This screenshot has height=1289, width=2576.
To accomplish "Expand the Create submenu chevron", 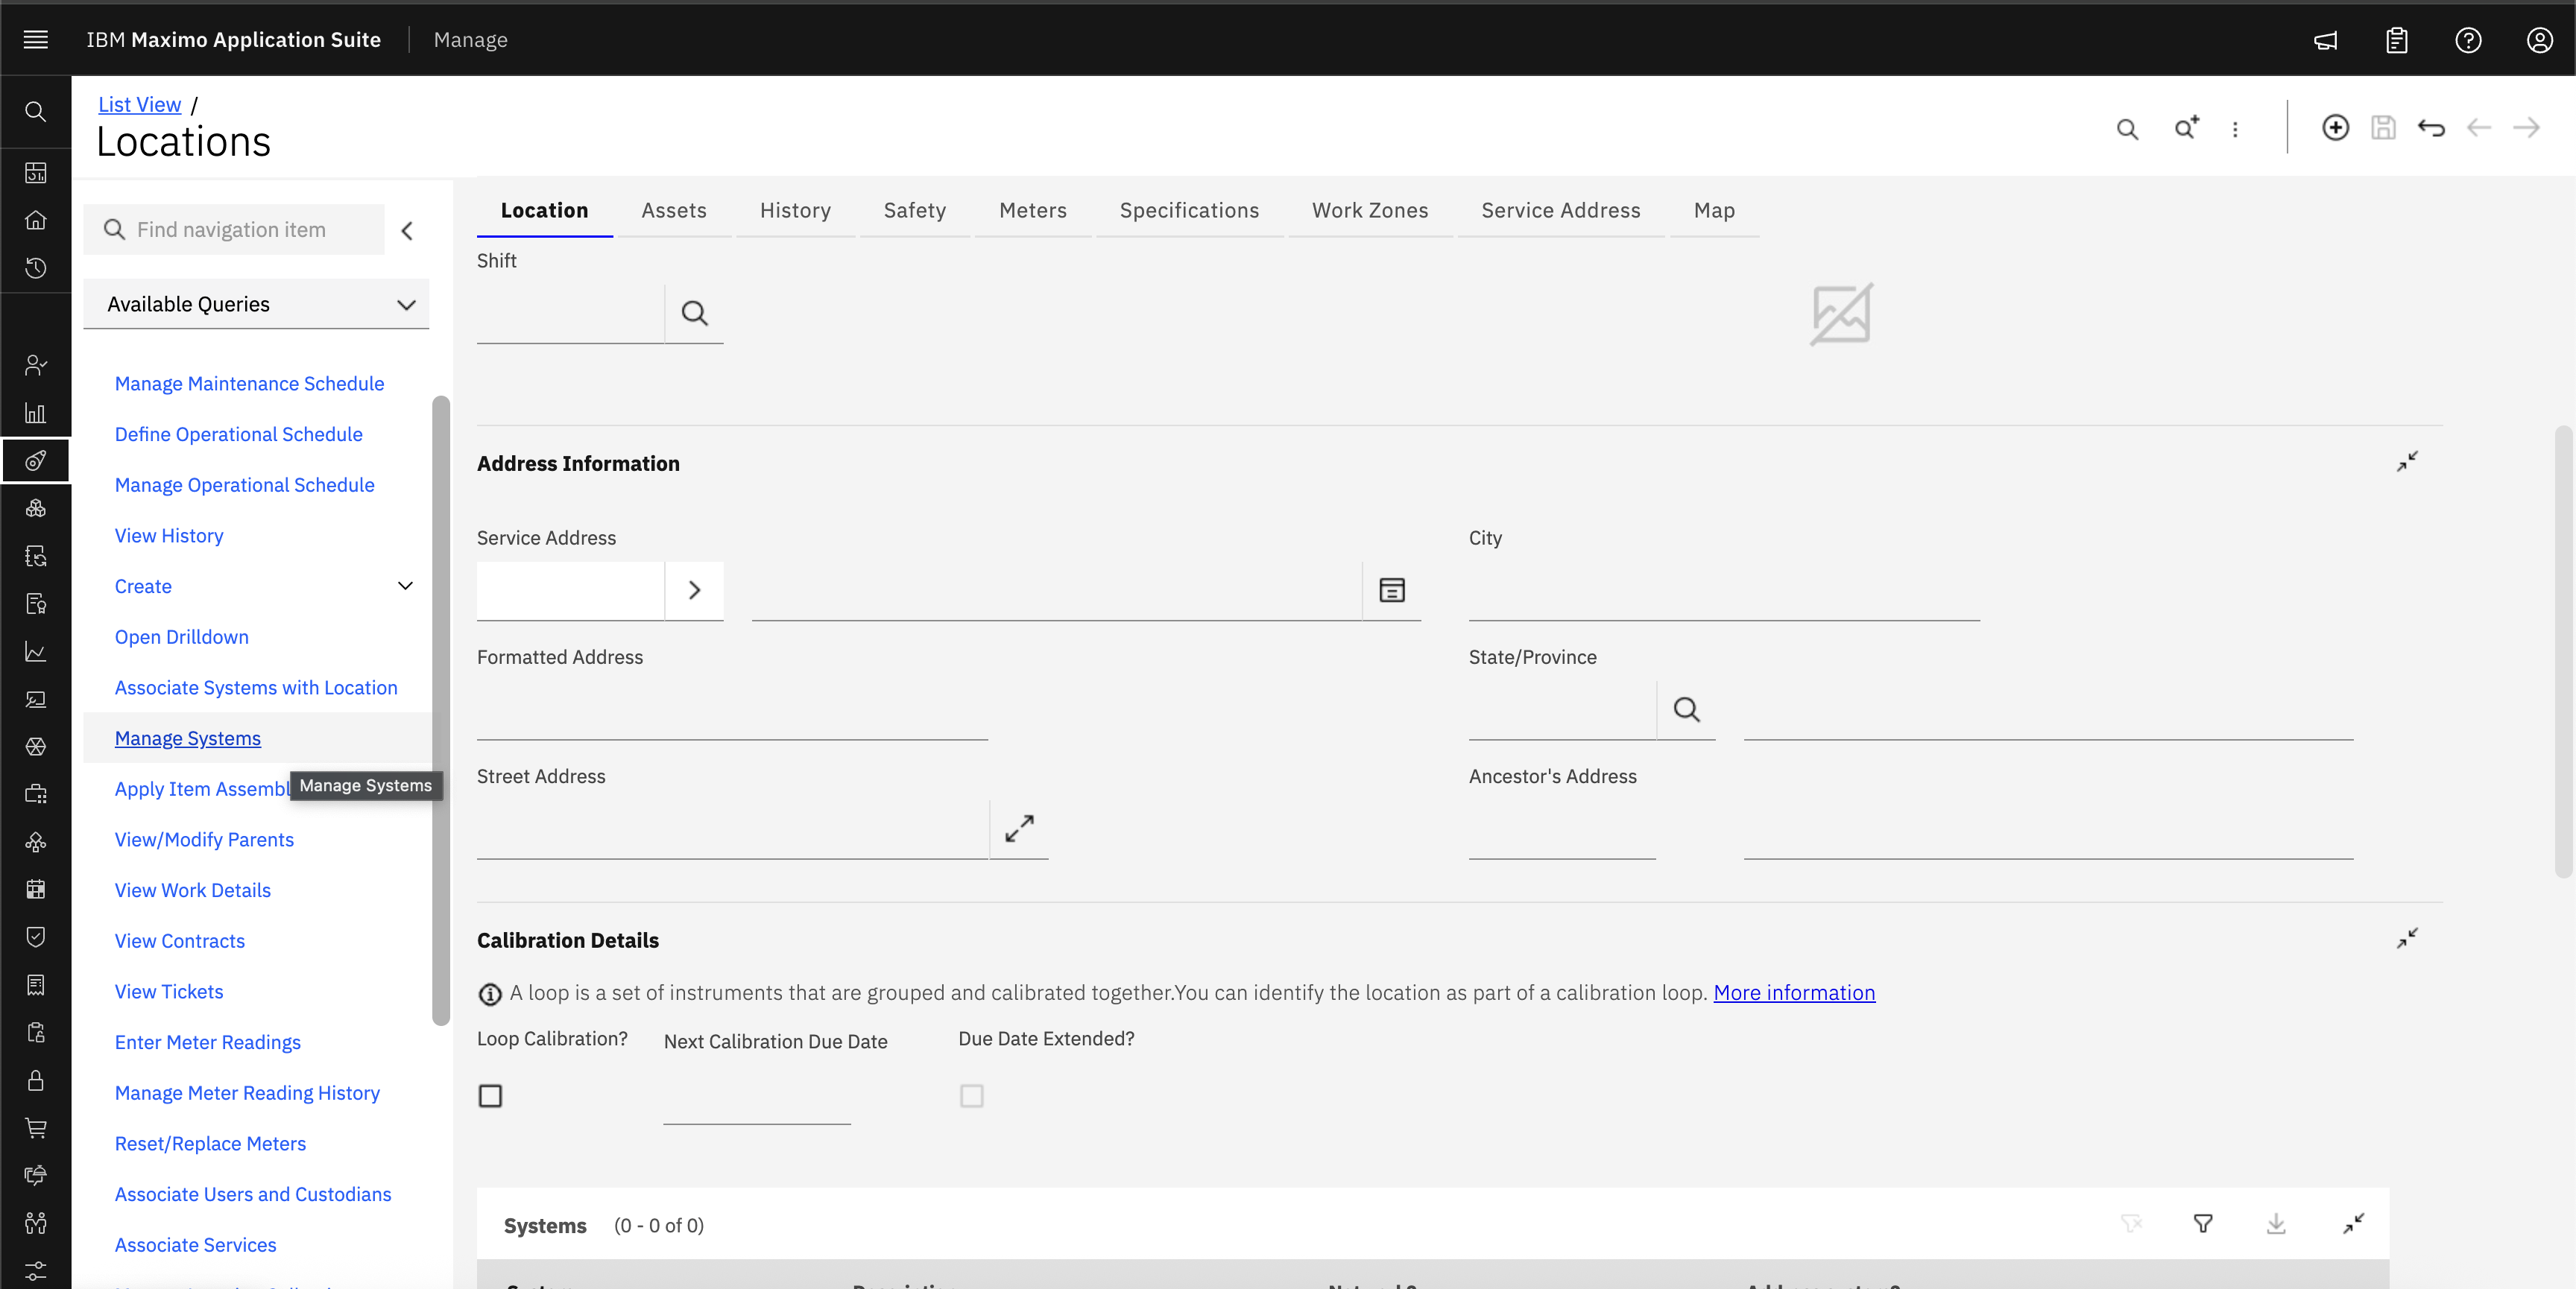I will [405, 586].
